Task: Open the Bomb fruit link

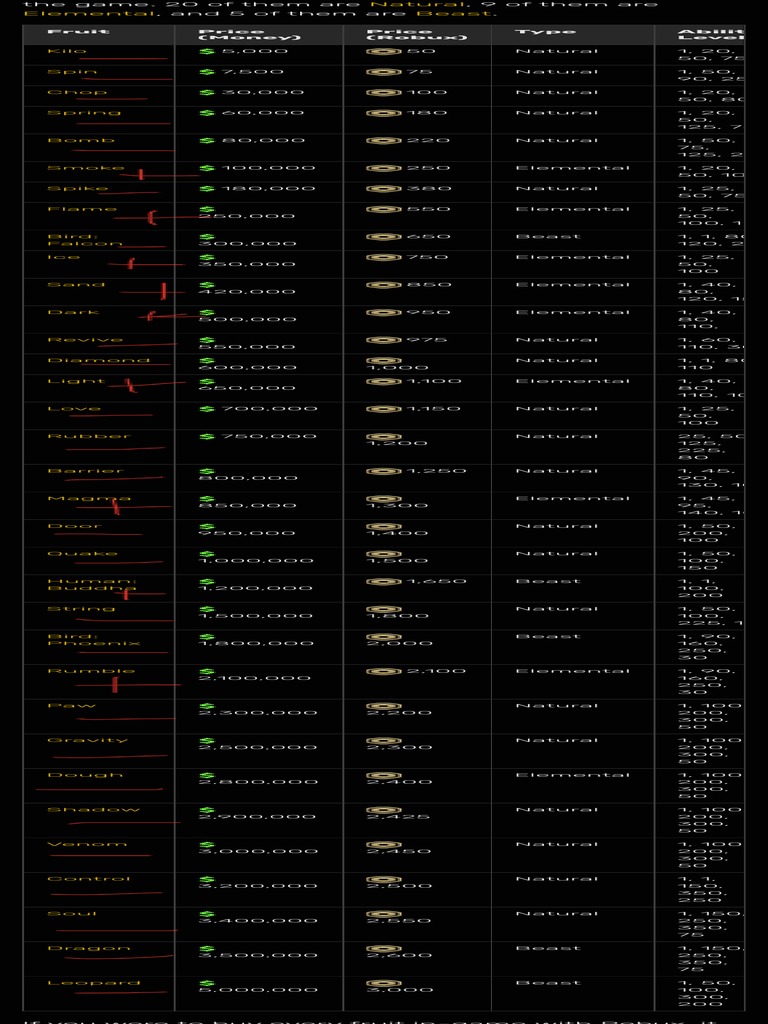Action: (81, 140)
